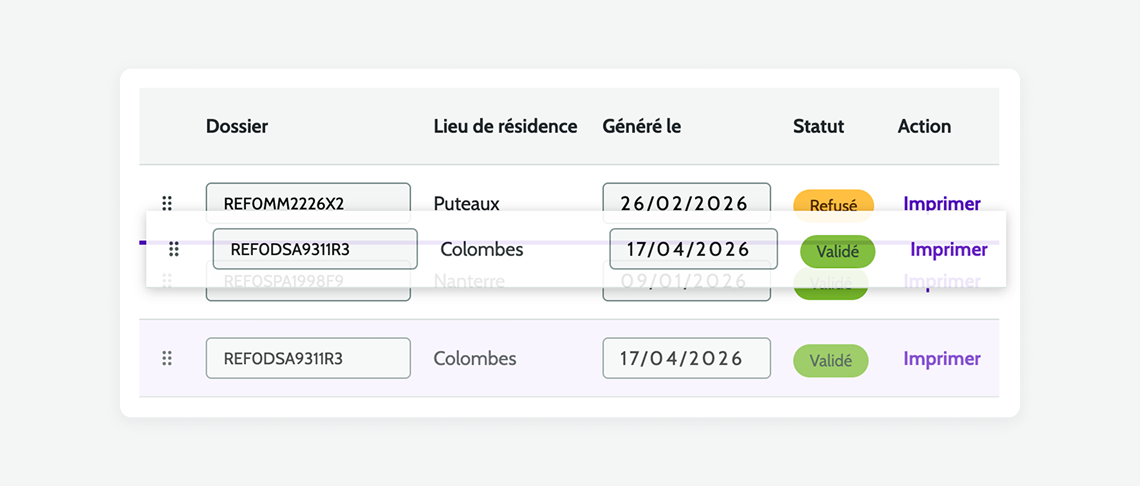The image size is (1140, 486).
Task: Edit the 26/02/2026 date field
Action: (686, 202)
